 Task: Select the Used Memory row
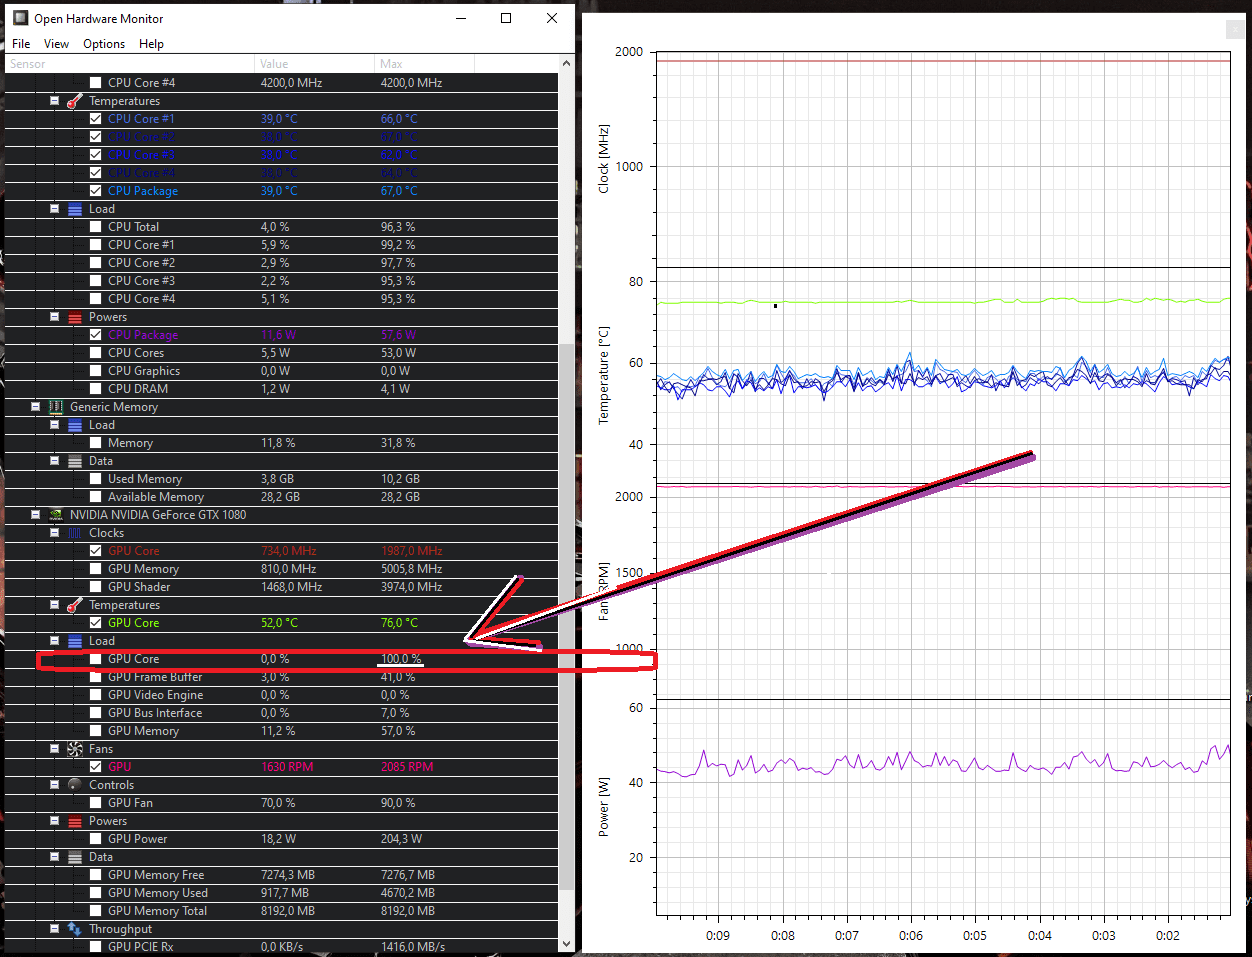[x=281, y=479]
